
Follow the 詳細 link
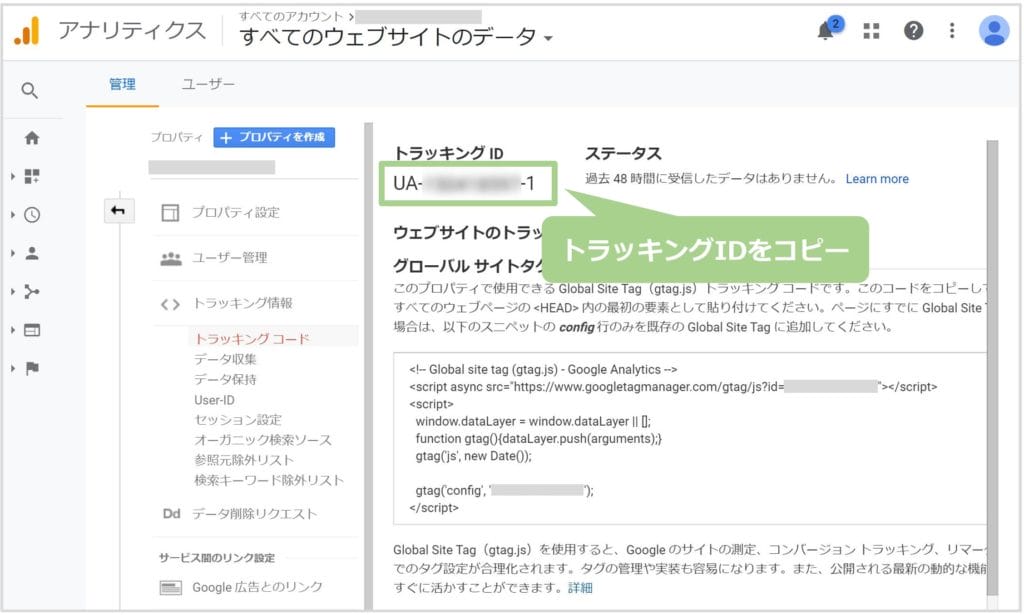pos(580,588)
